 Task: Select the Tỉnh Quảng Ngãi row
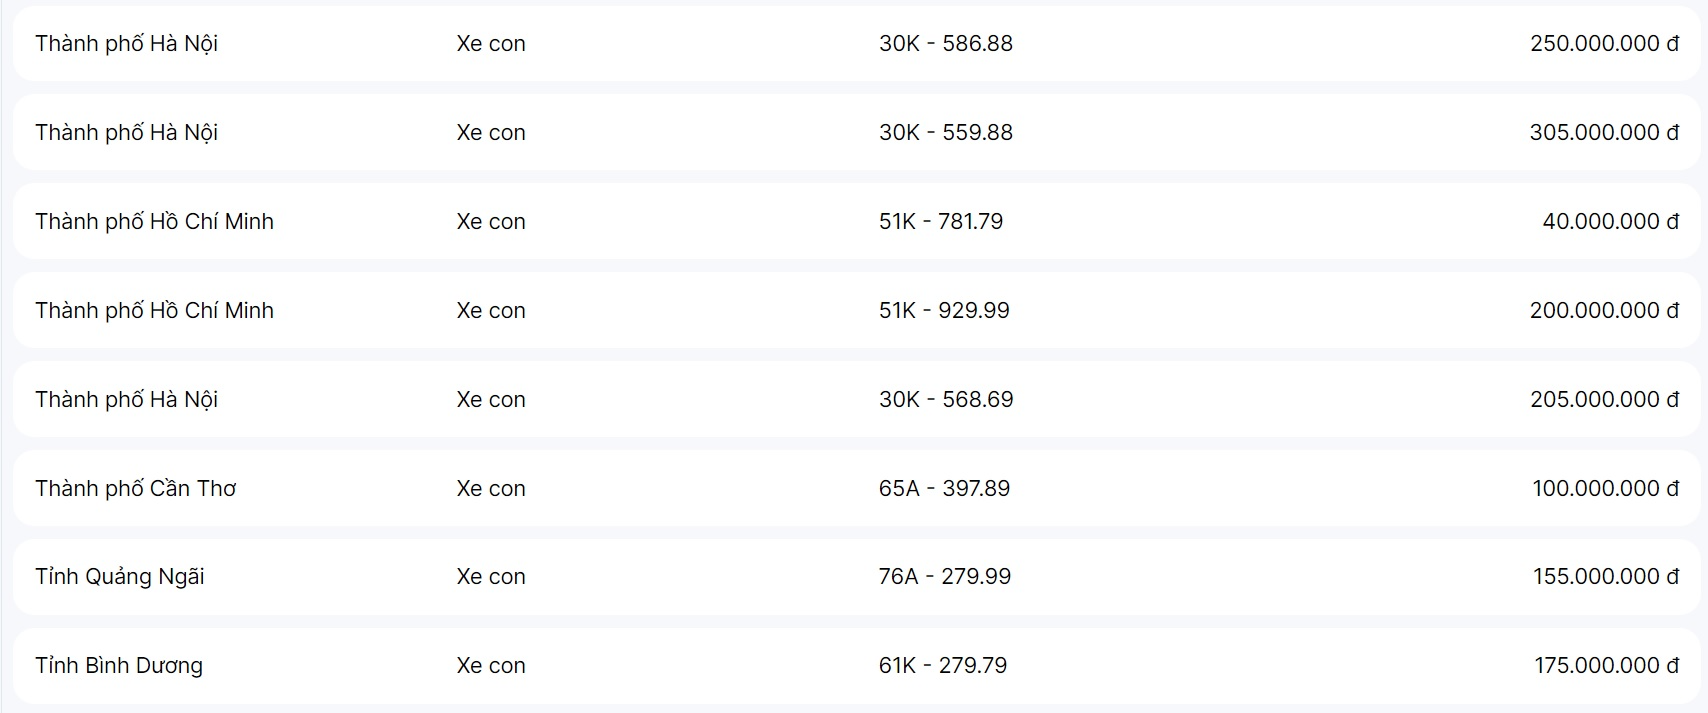pyautogui.click(x=119, y=577)
